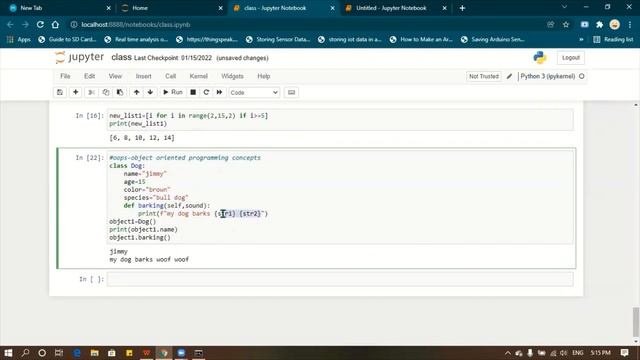Click the In [16] list comprehension cell

(340, 120)
